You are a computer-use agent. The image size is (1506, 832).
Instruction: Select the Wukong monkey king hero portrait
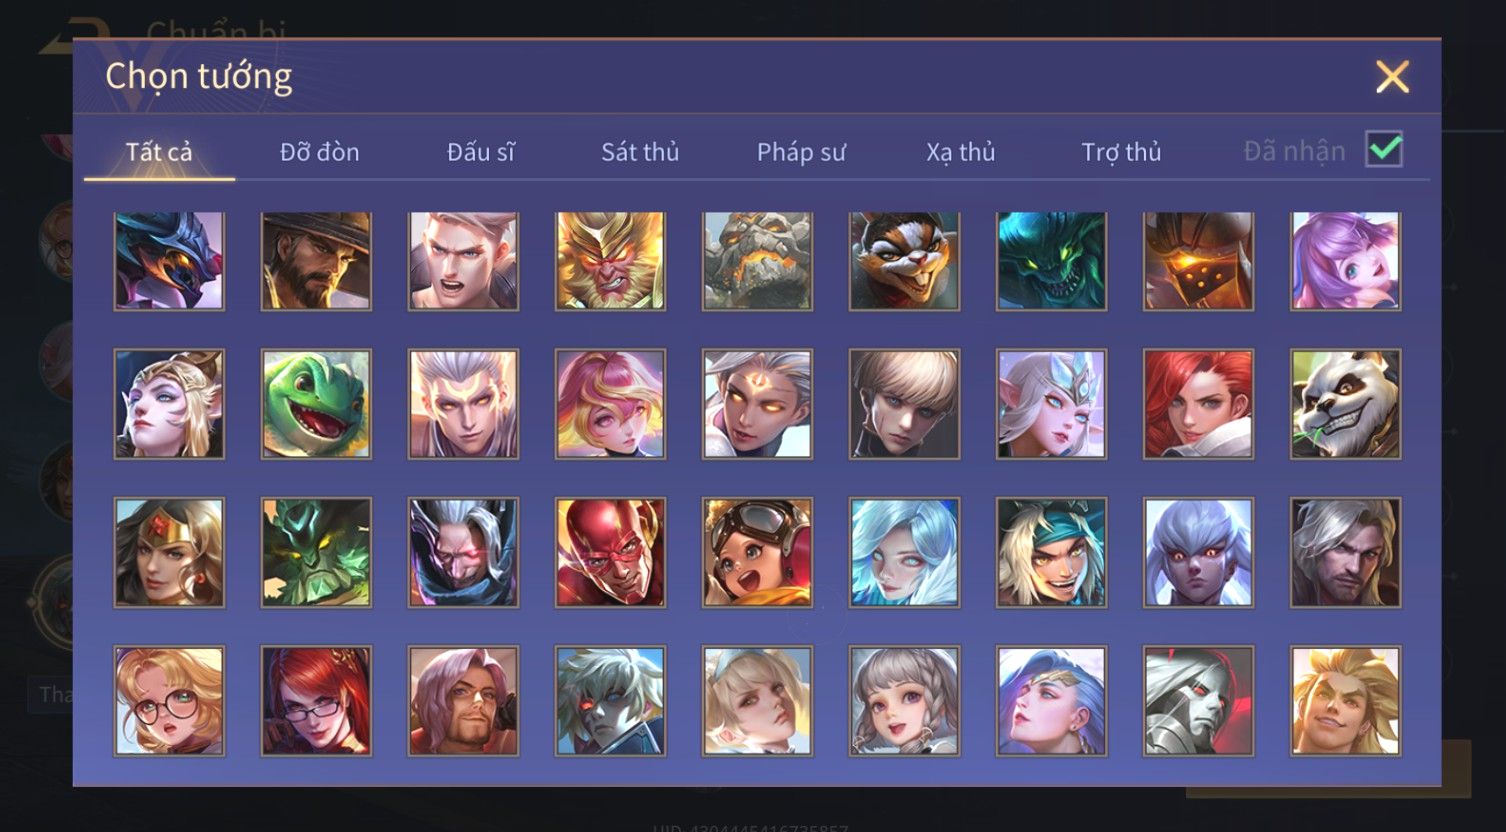click(x=610, y=260)
